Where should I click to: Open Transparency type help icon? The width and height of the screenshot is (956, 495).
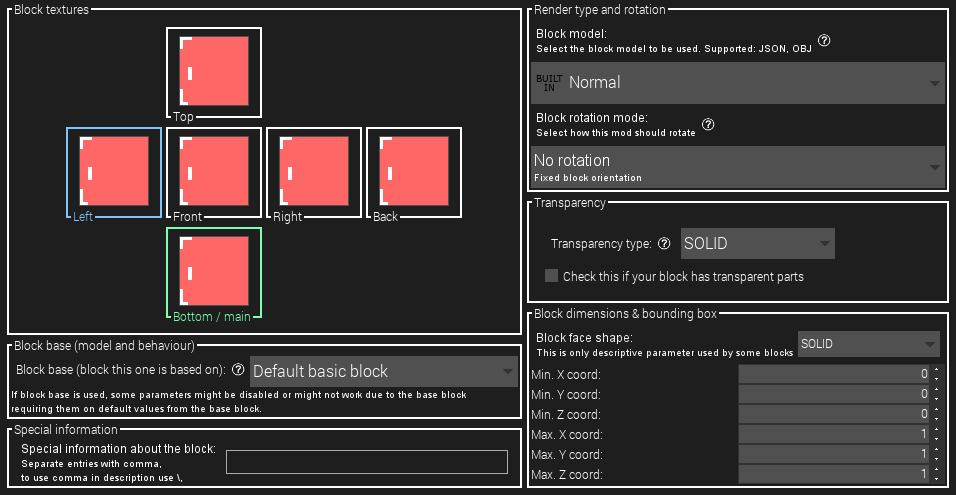tap(664, 244)
